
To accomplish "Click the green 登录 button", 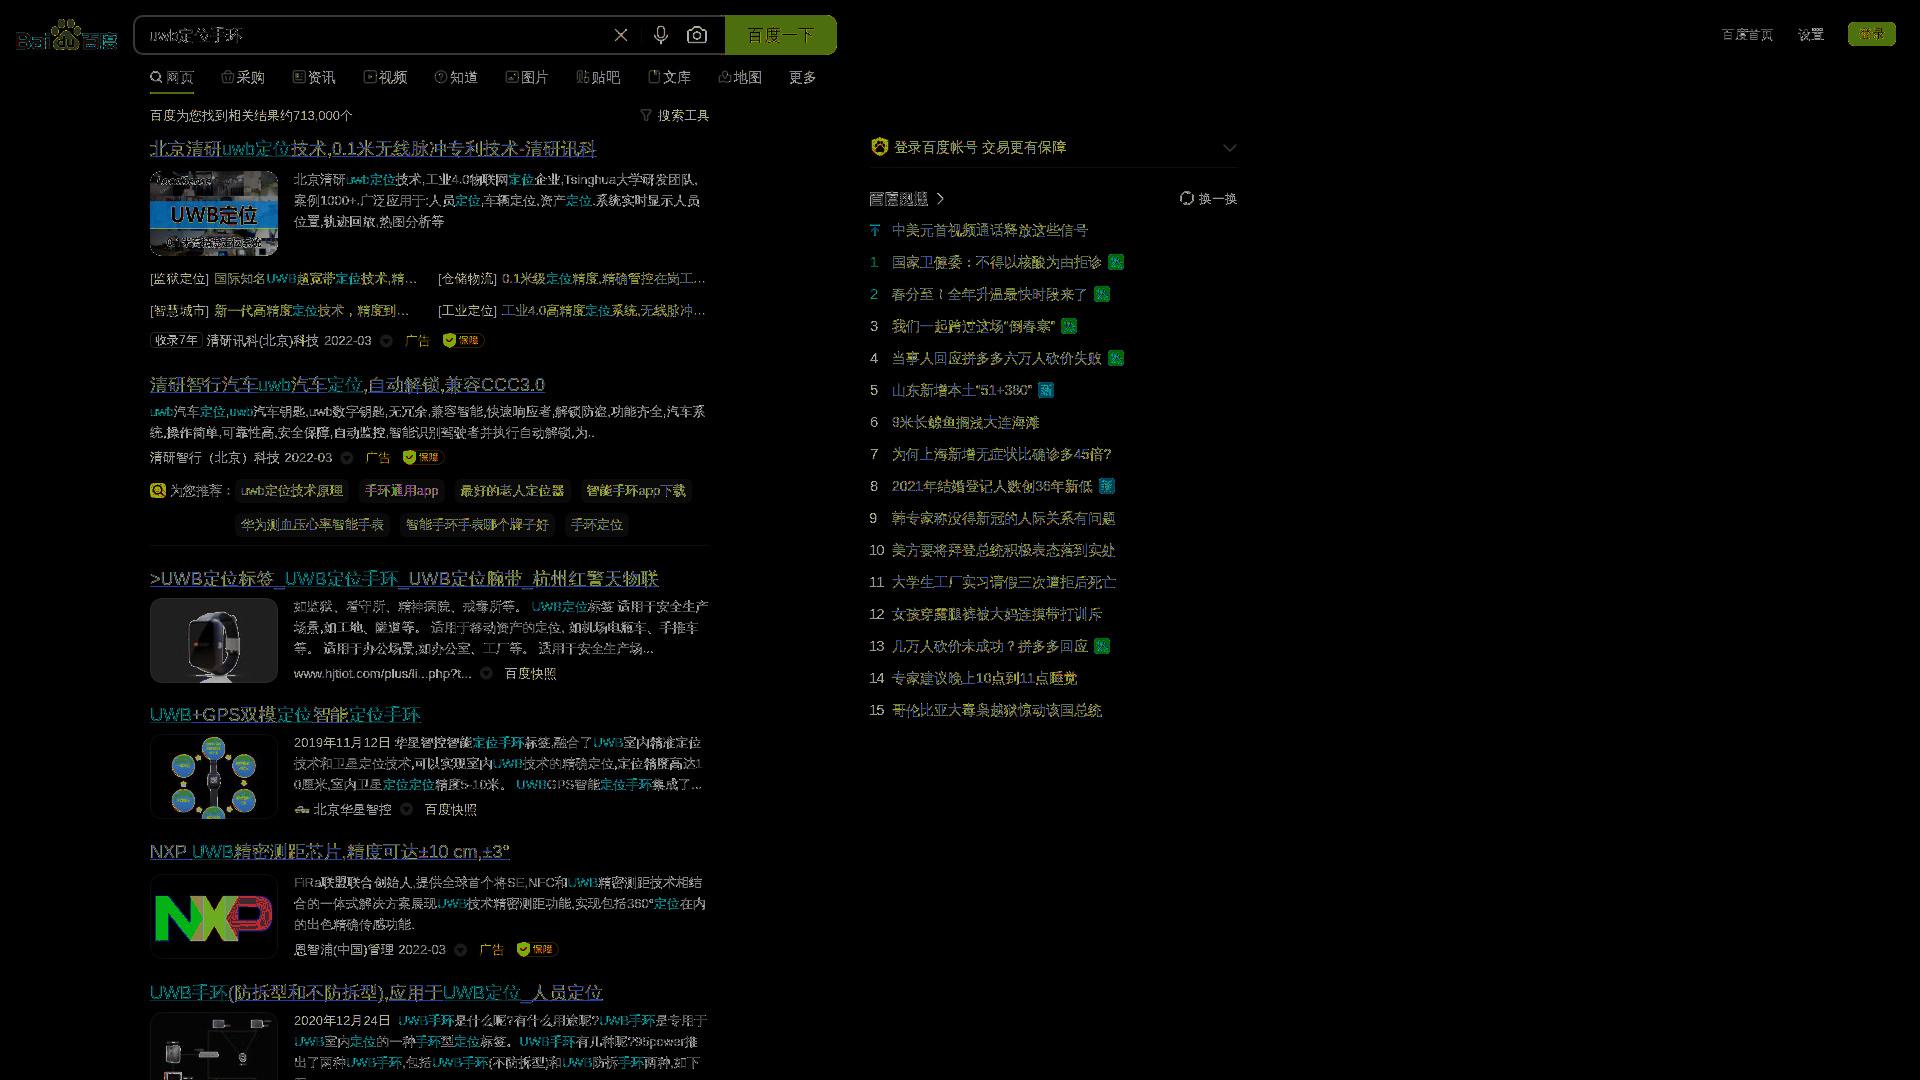I will 1872,34.
